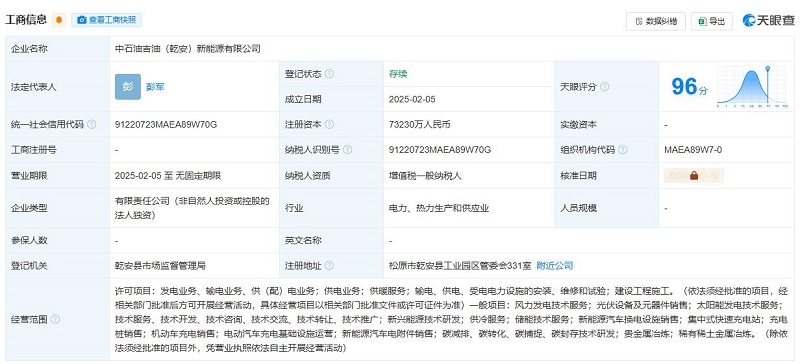Screen dimensions: 800x364
Task: Click help icon beside 注册地址
Action: click(x=329, y=265)
